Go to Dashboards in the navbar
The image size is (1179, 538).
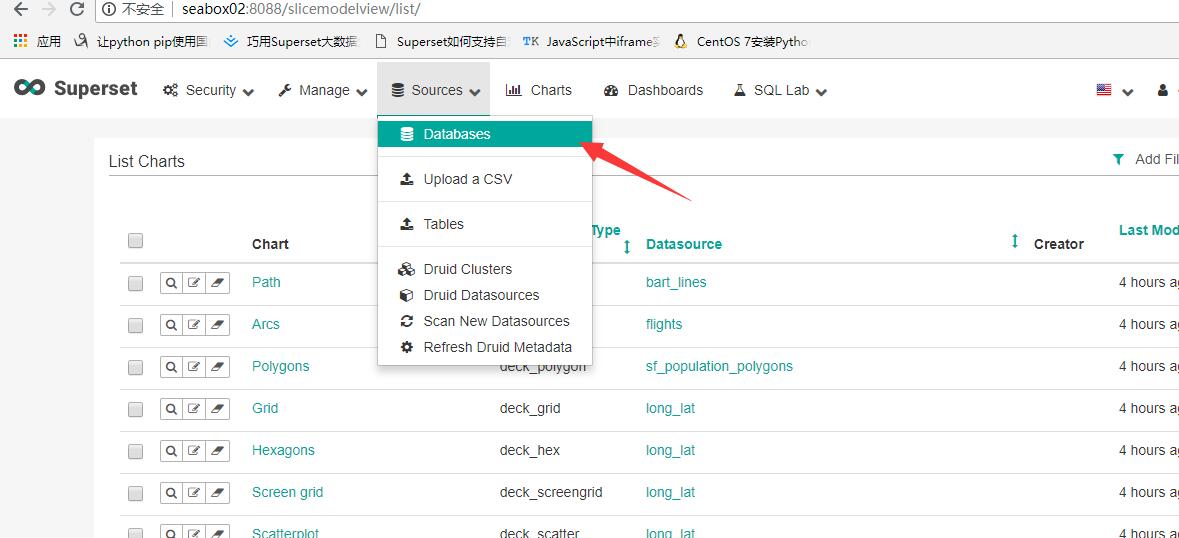tap(653, 90)
